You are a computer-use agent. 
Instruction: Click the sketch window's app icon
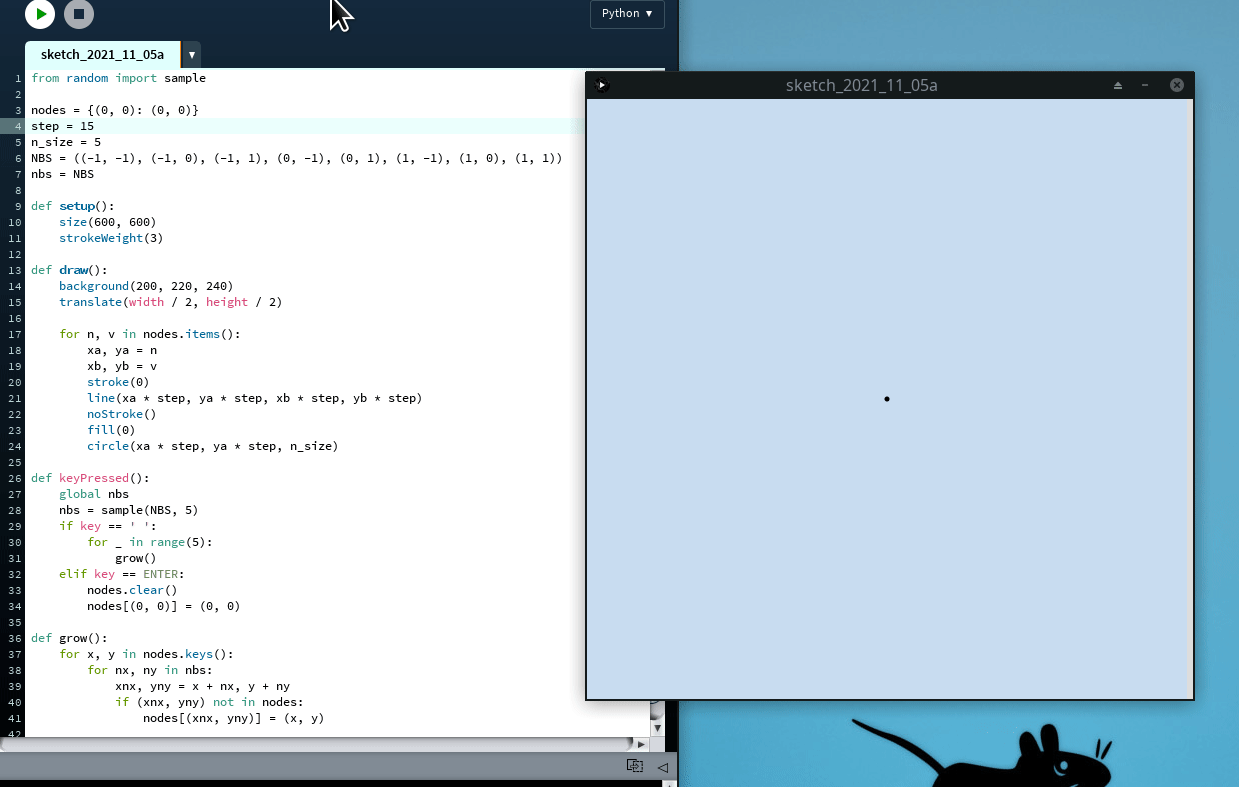[x=601, y=85]
